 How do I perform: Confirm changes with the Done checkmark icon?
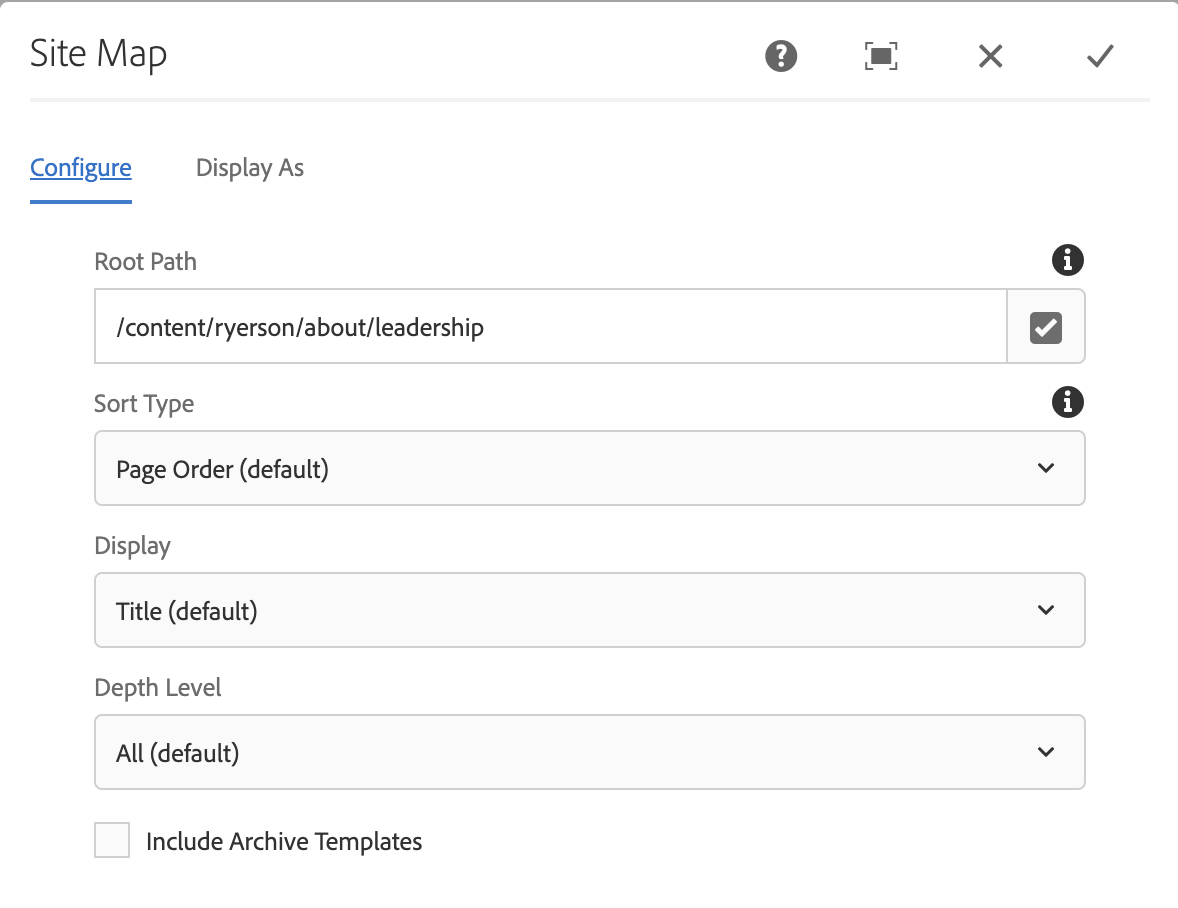1100,56
